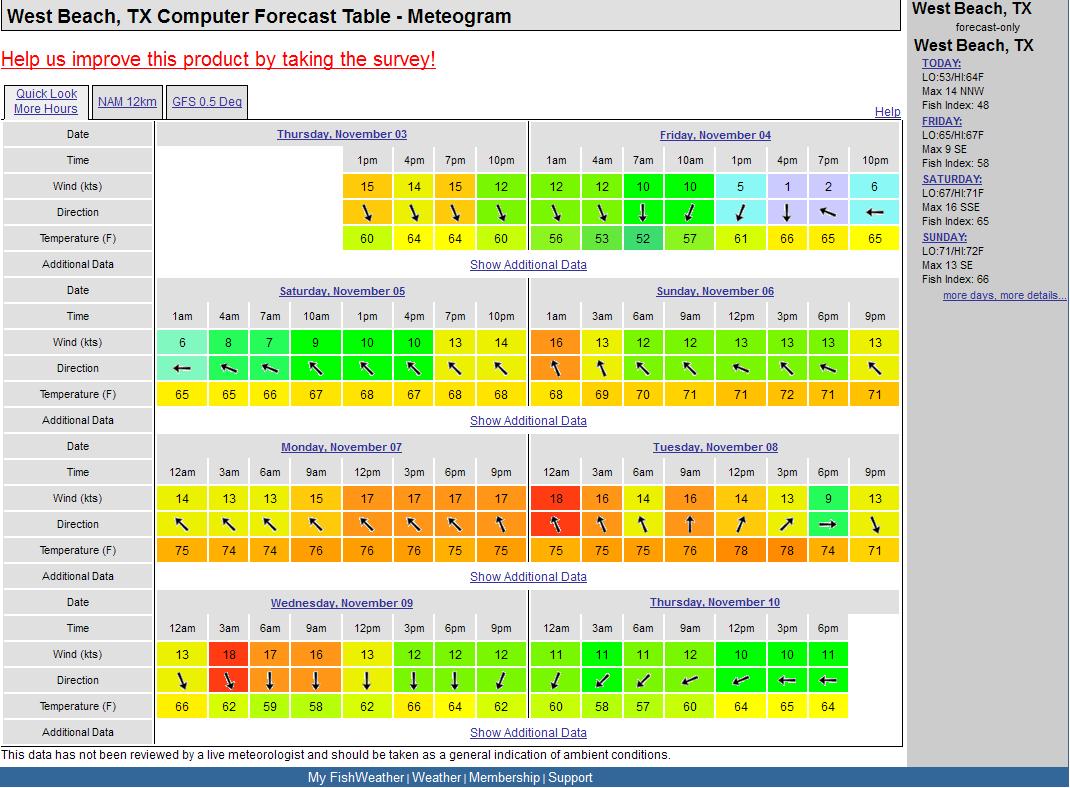Image resolution: width=1070 pixels, height=788 pixels.
Task: Click Friday 10pm left-pointing wind direction arrow
Action: (x=874, y=212)
